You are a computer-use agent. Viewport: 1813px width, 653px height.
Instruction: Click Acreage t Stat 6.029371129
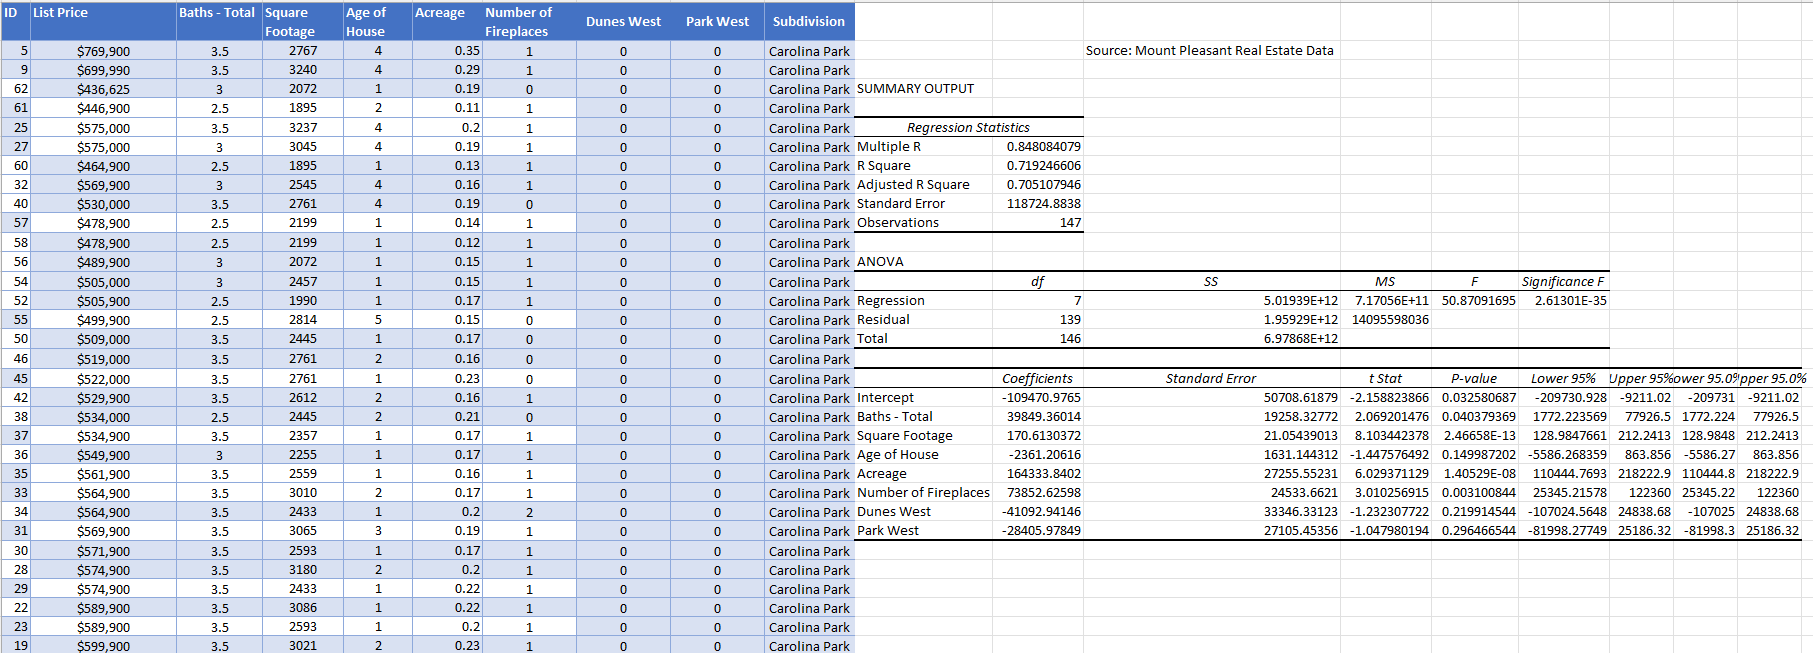point(1392,474)
